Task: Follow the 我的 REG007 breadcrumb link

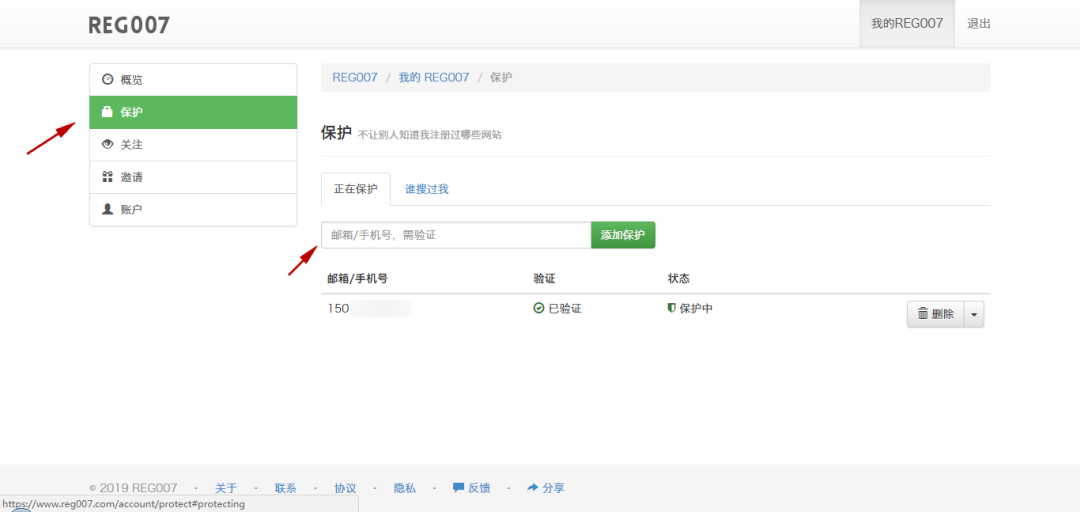Action: [x=434, y=77]
